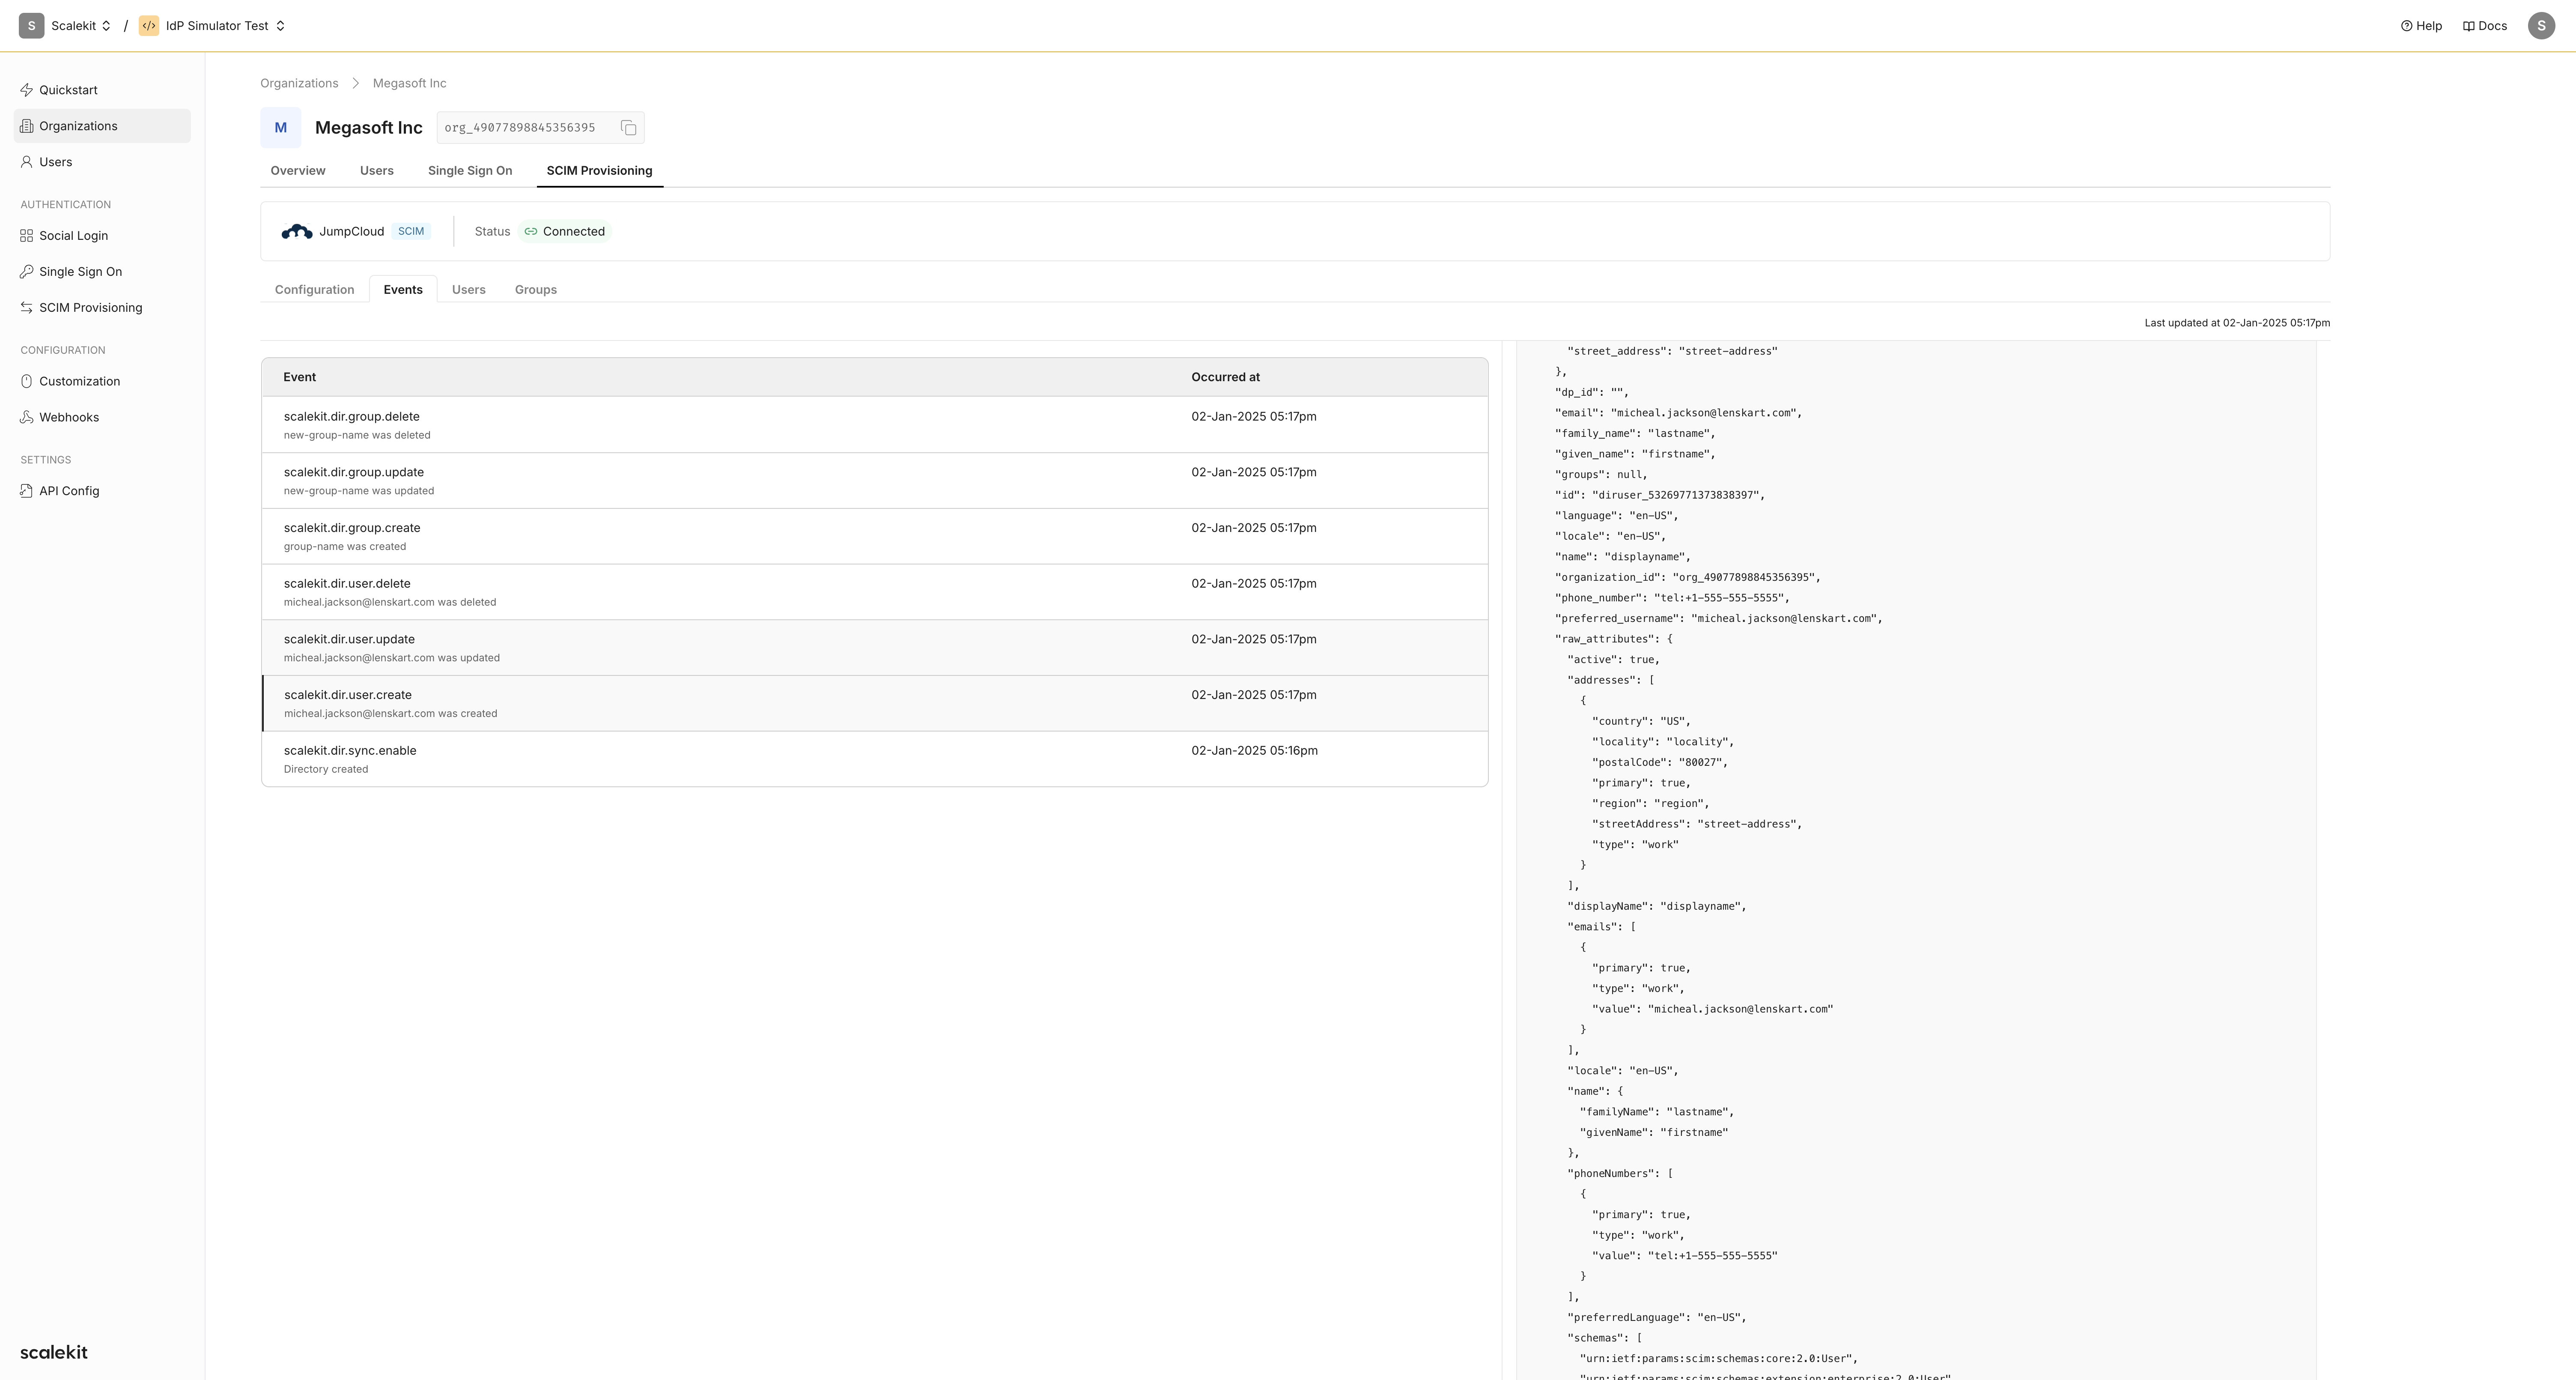Open Webhooks in the sidebar
This screenshot has height=1380, width=2576.
(x=102, y=418)
